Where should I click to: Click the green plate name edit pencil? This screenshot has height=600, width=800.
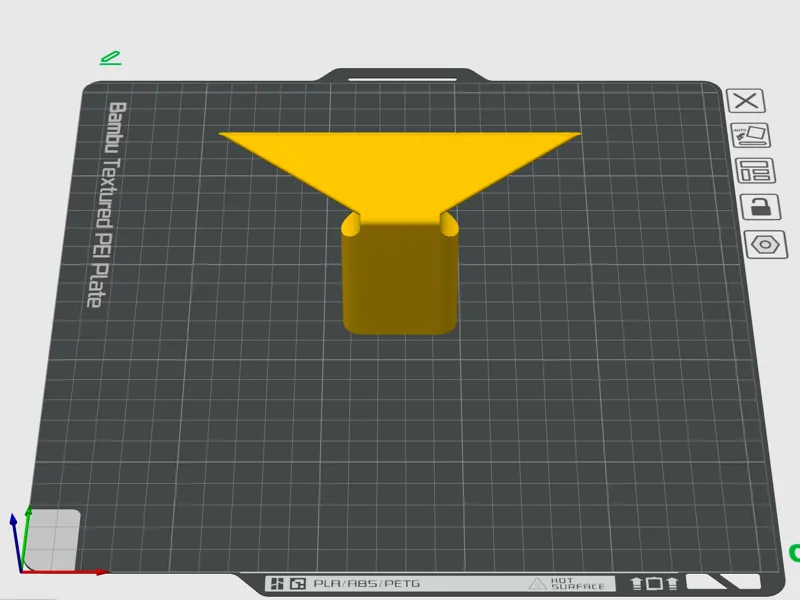click(111, 58)
